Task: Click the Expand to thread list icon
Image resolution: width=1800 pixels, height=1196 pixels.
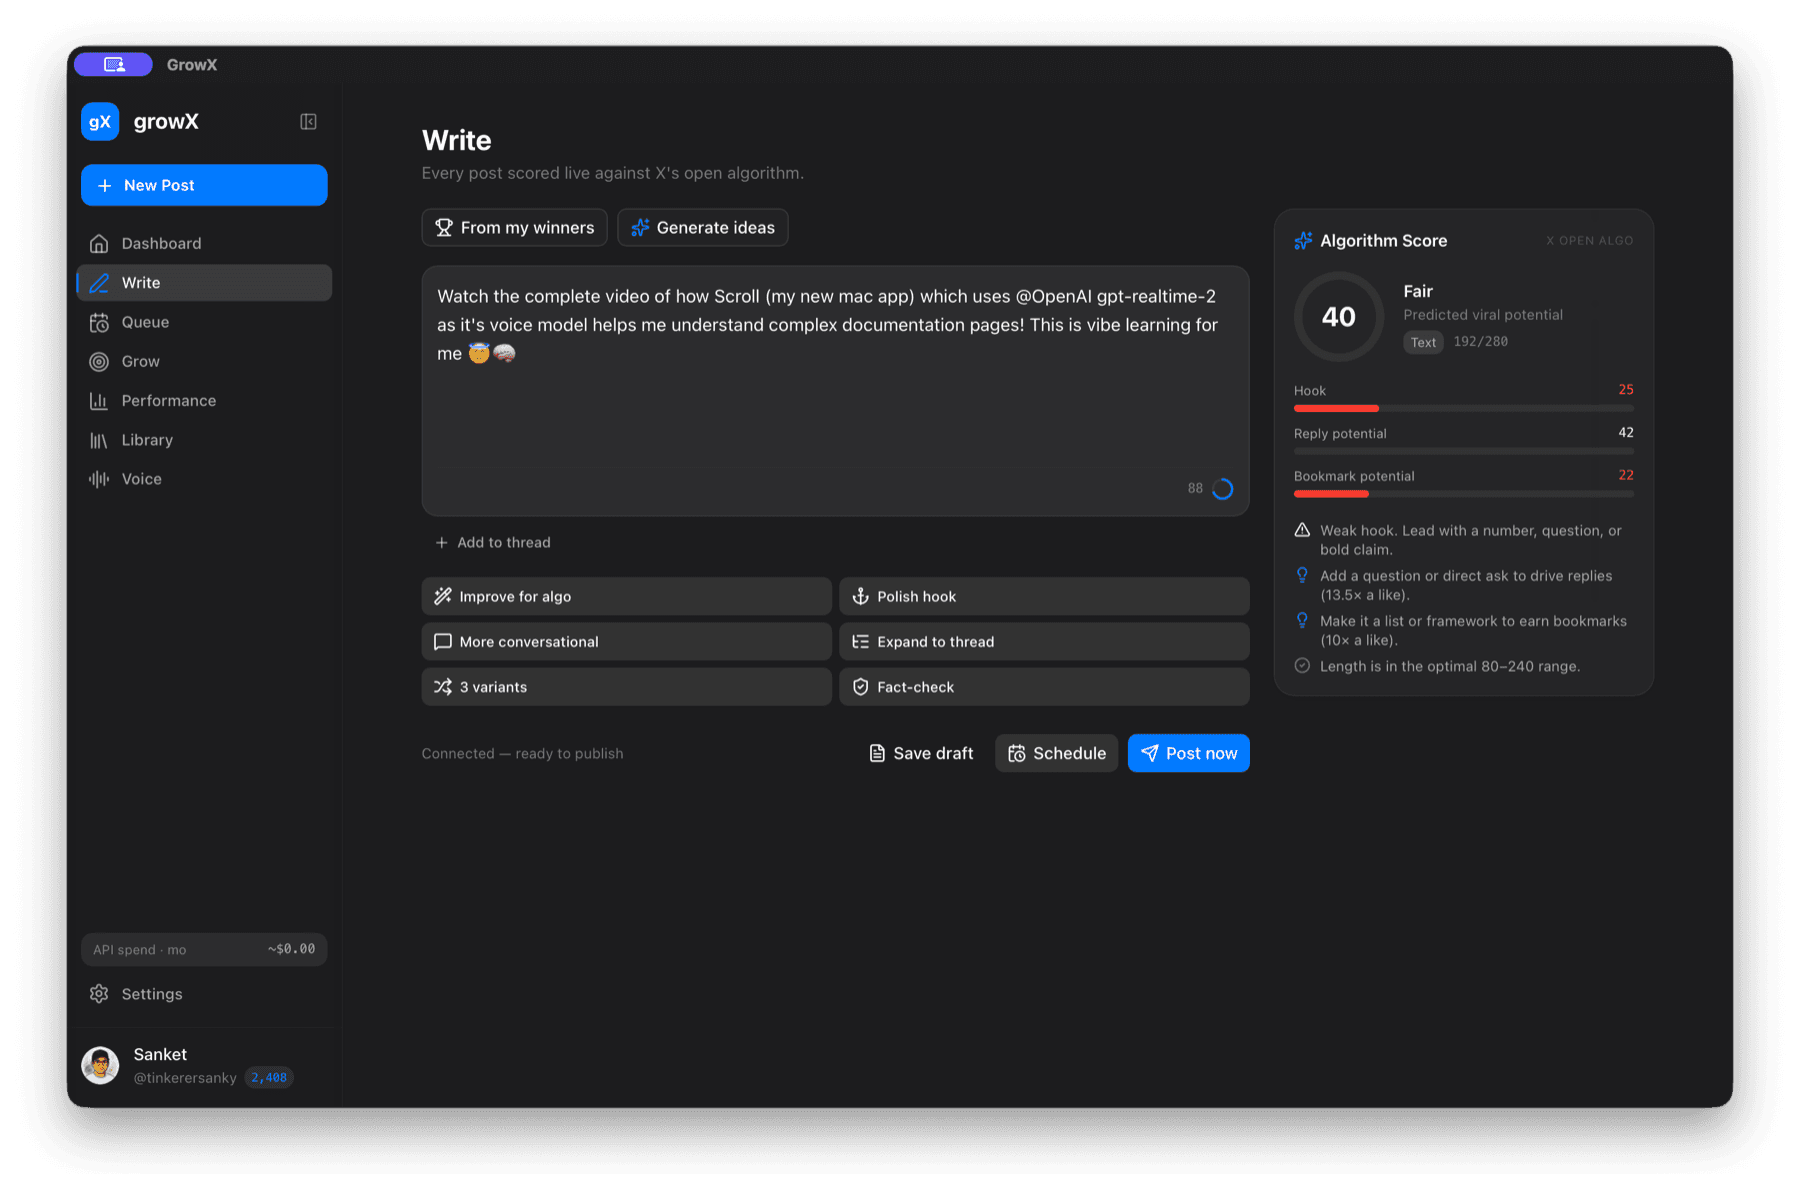Action: 860,642
